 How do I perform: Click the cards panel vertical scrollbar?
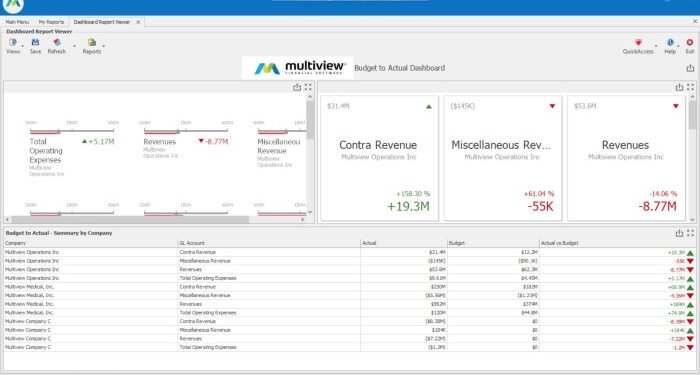tap(692, 115)
